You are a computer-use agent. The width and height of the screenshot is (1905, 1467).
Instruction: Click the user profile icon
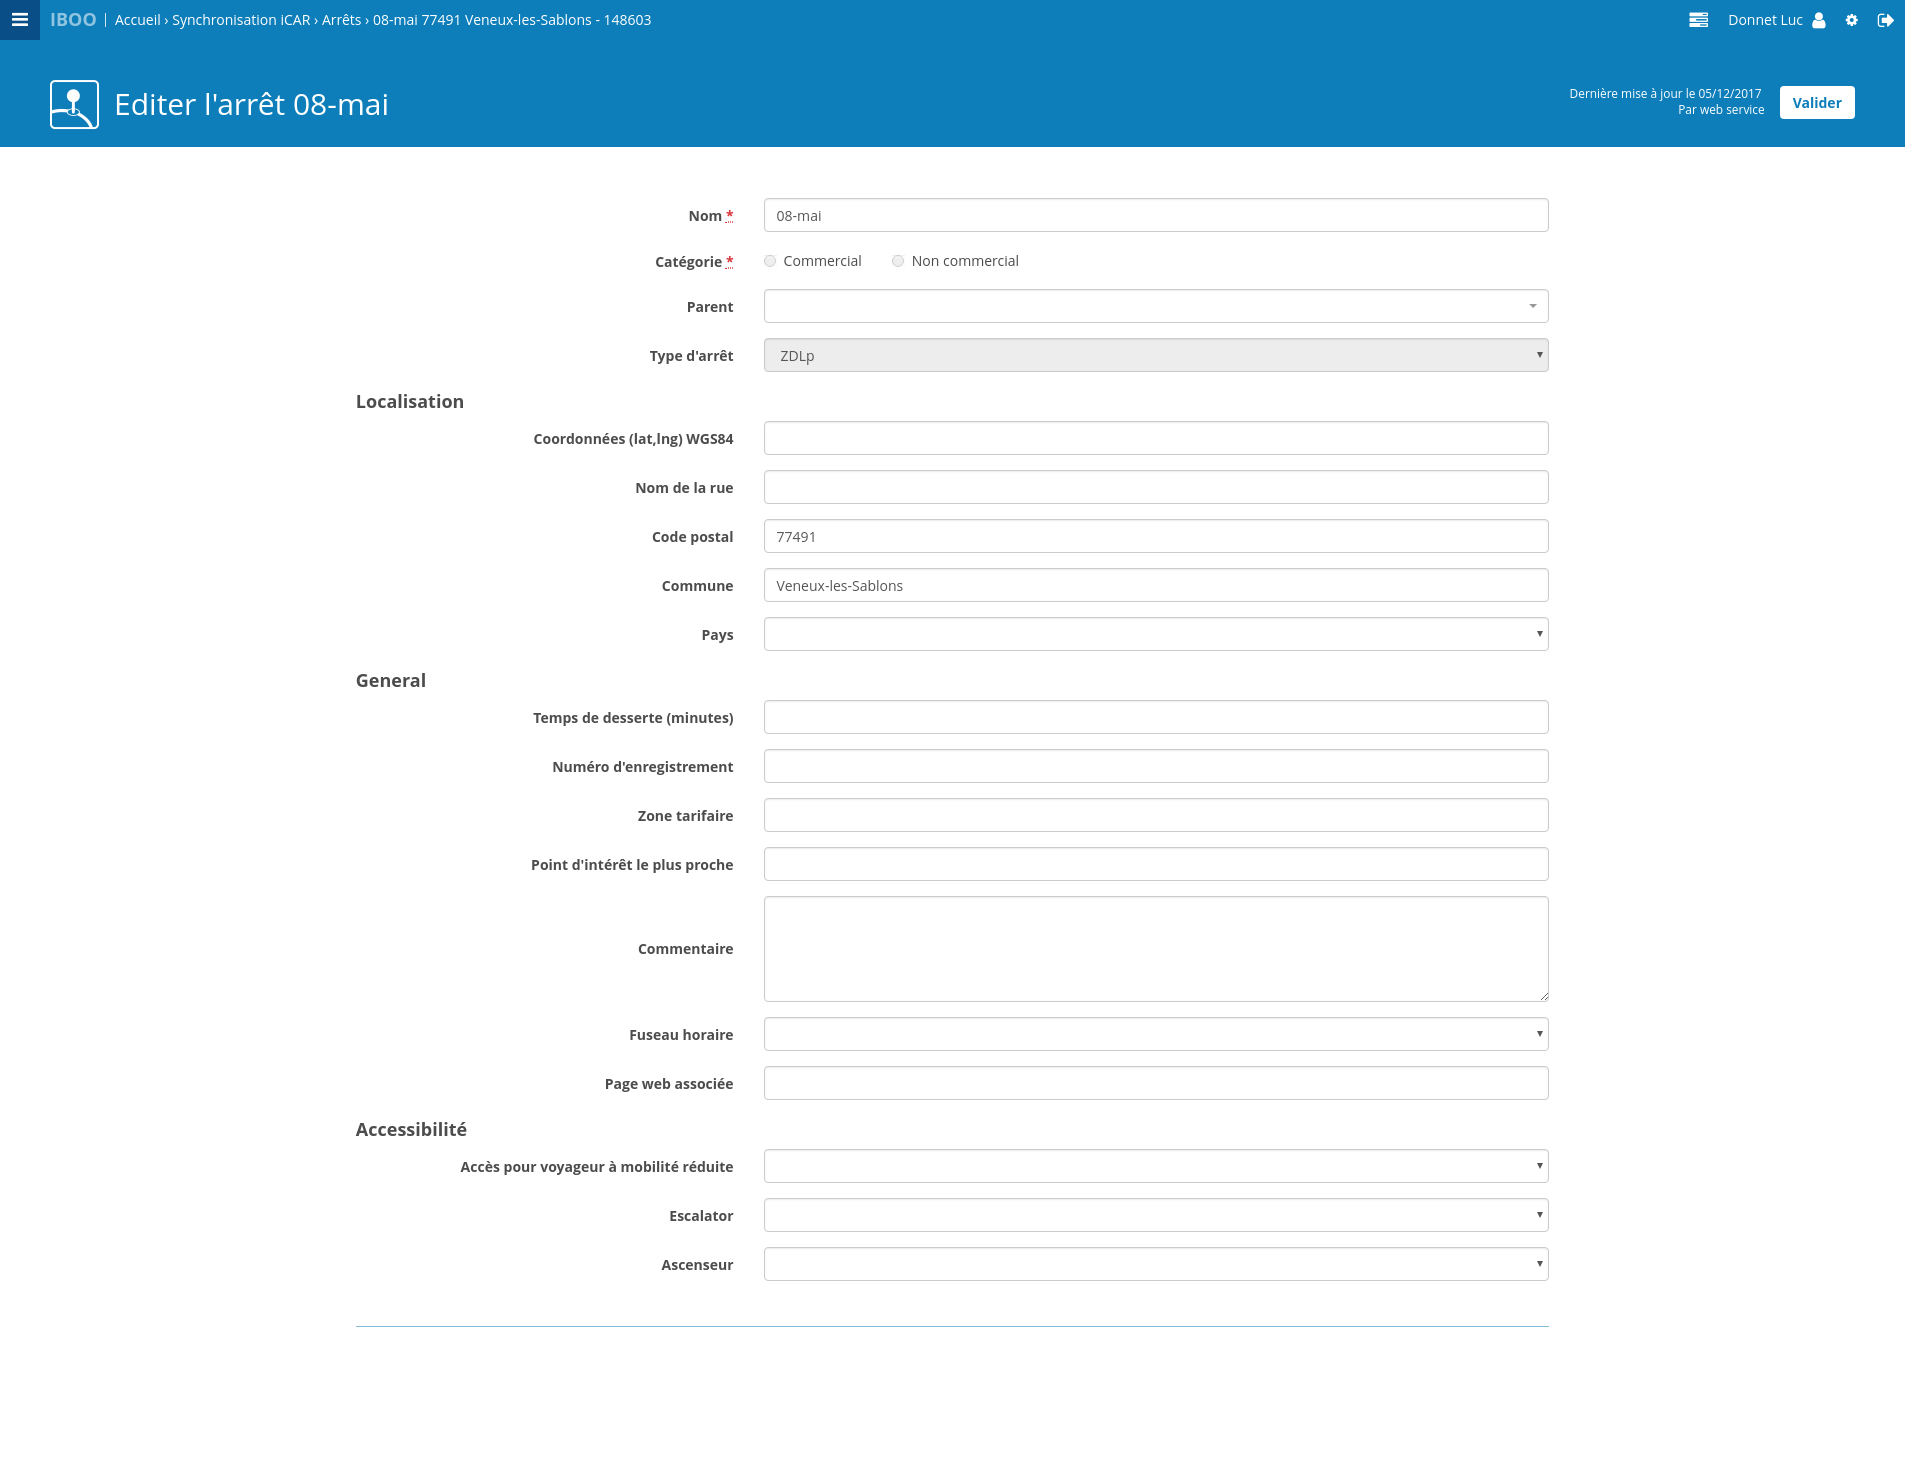(1819, 20)
